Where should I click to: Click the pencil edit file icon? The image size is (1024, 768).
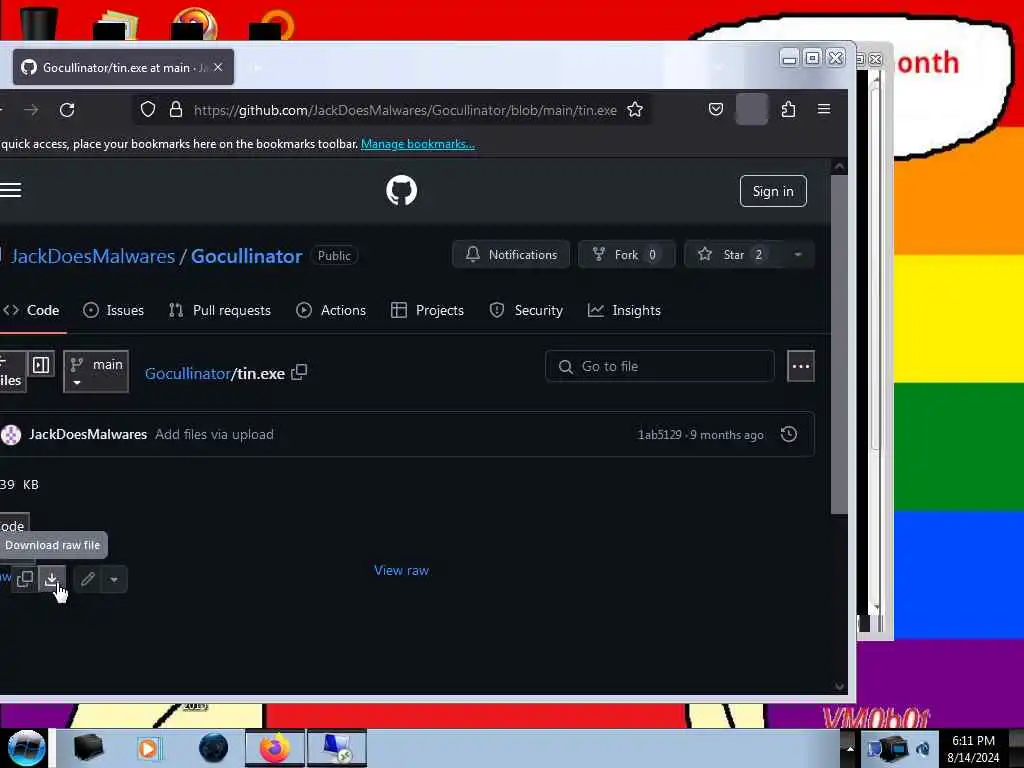pyautogui.click(x=88, y=579)
